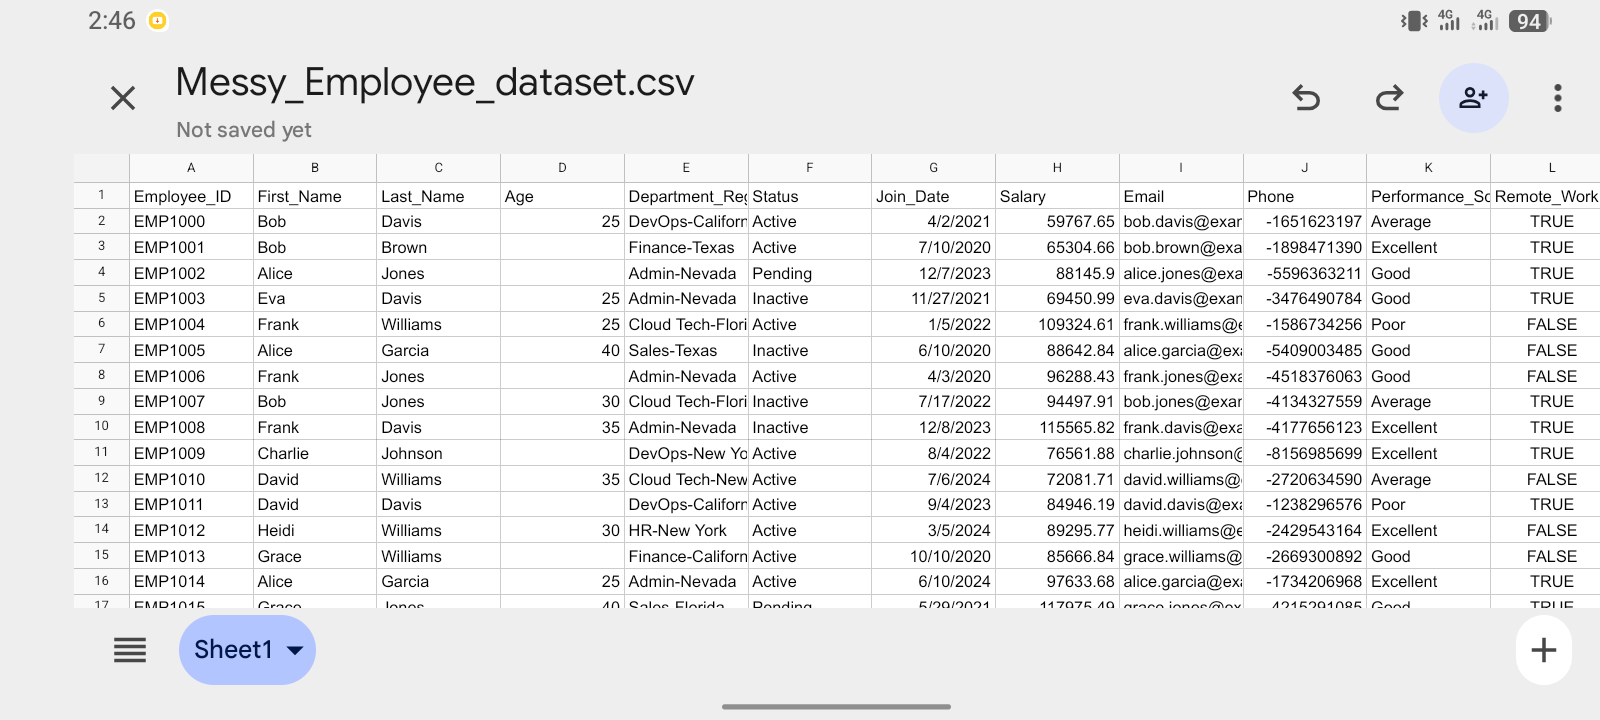Tap the undo arrow icon
The width and height of the screenshot is (1600, 720).
(1306, 98)
